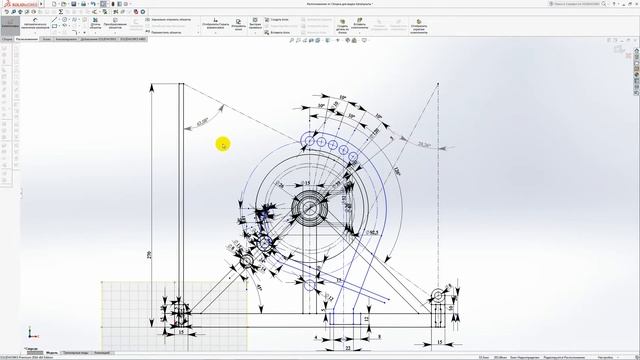Click the Print icon in the top bar

pos(83,4)
